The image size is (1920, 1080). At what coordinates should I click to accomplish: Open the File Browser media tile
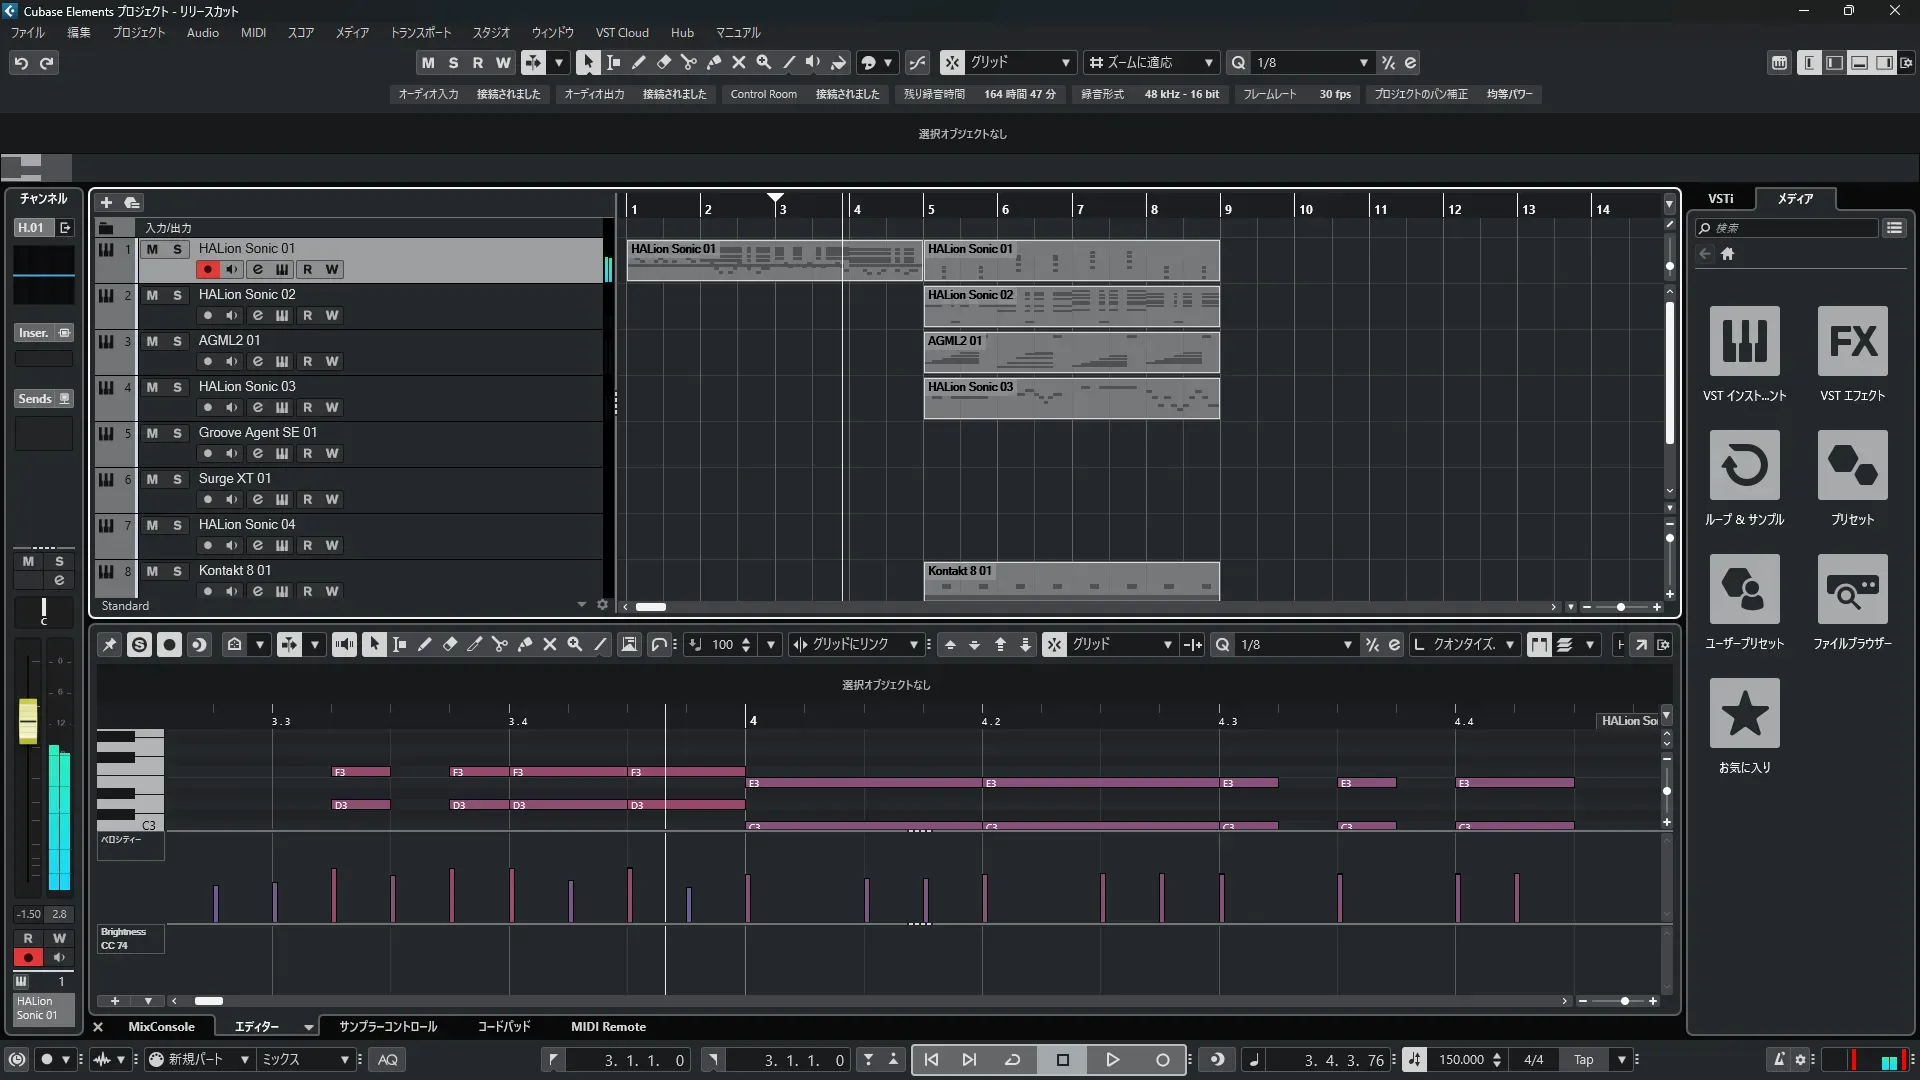(x=1852, y=589)
